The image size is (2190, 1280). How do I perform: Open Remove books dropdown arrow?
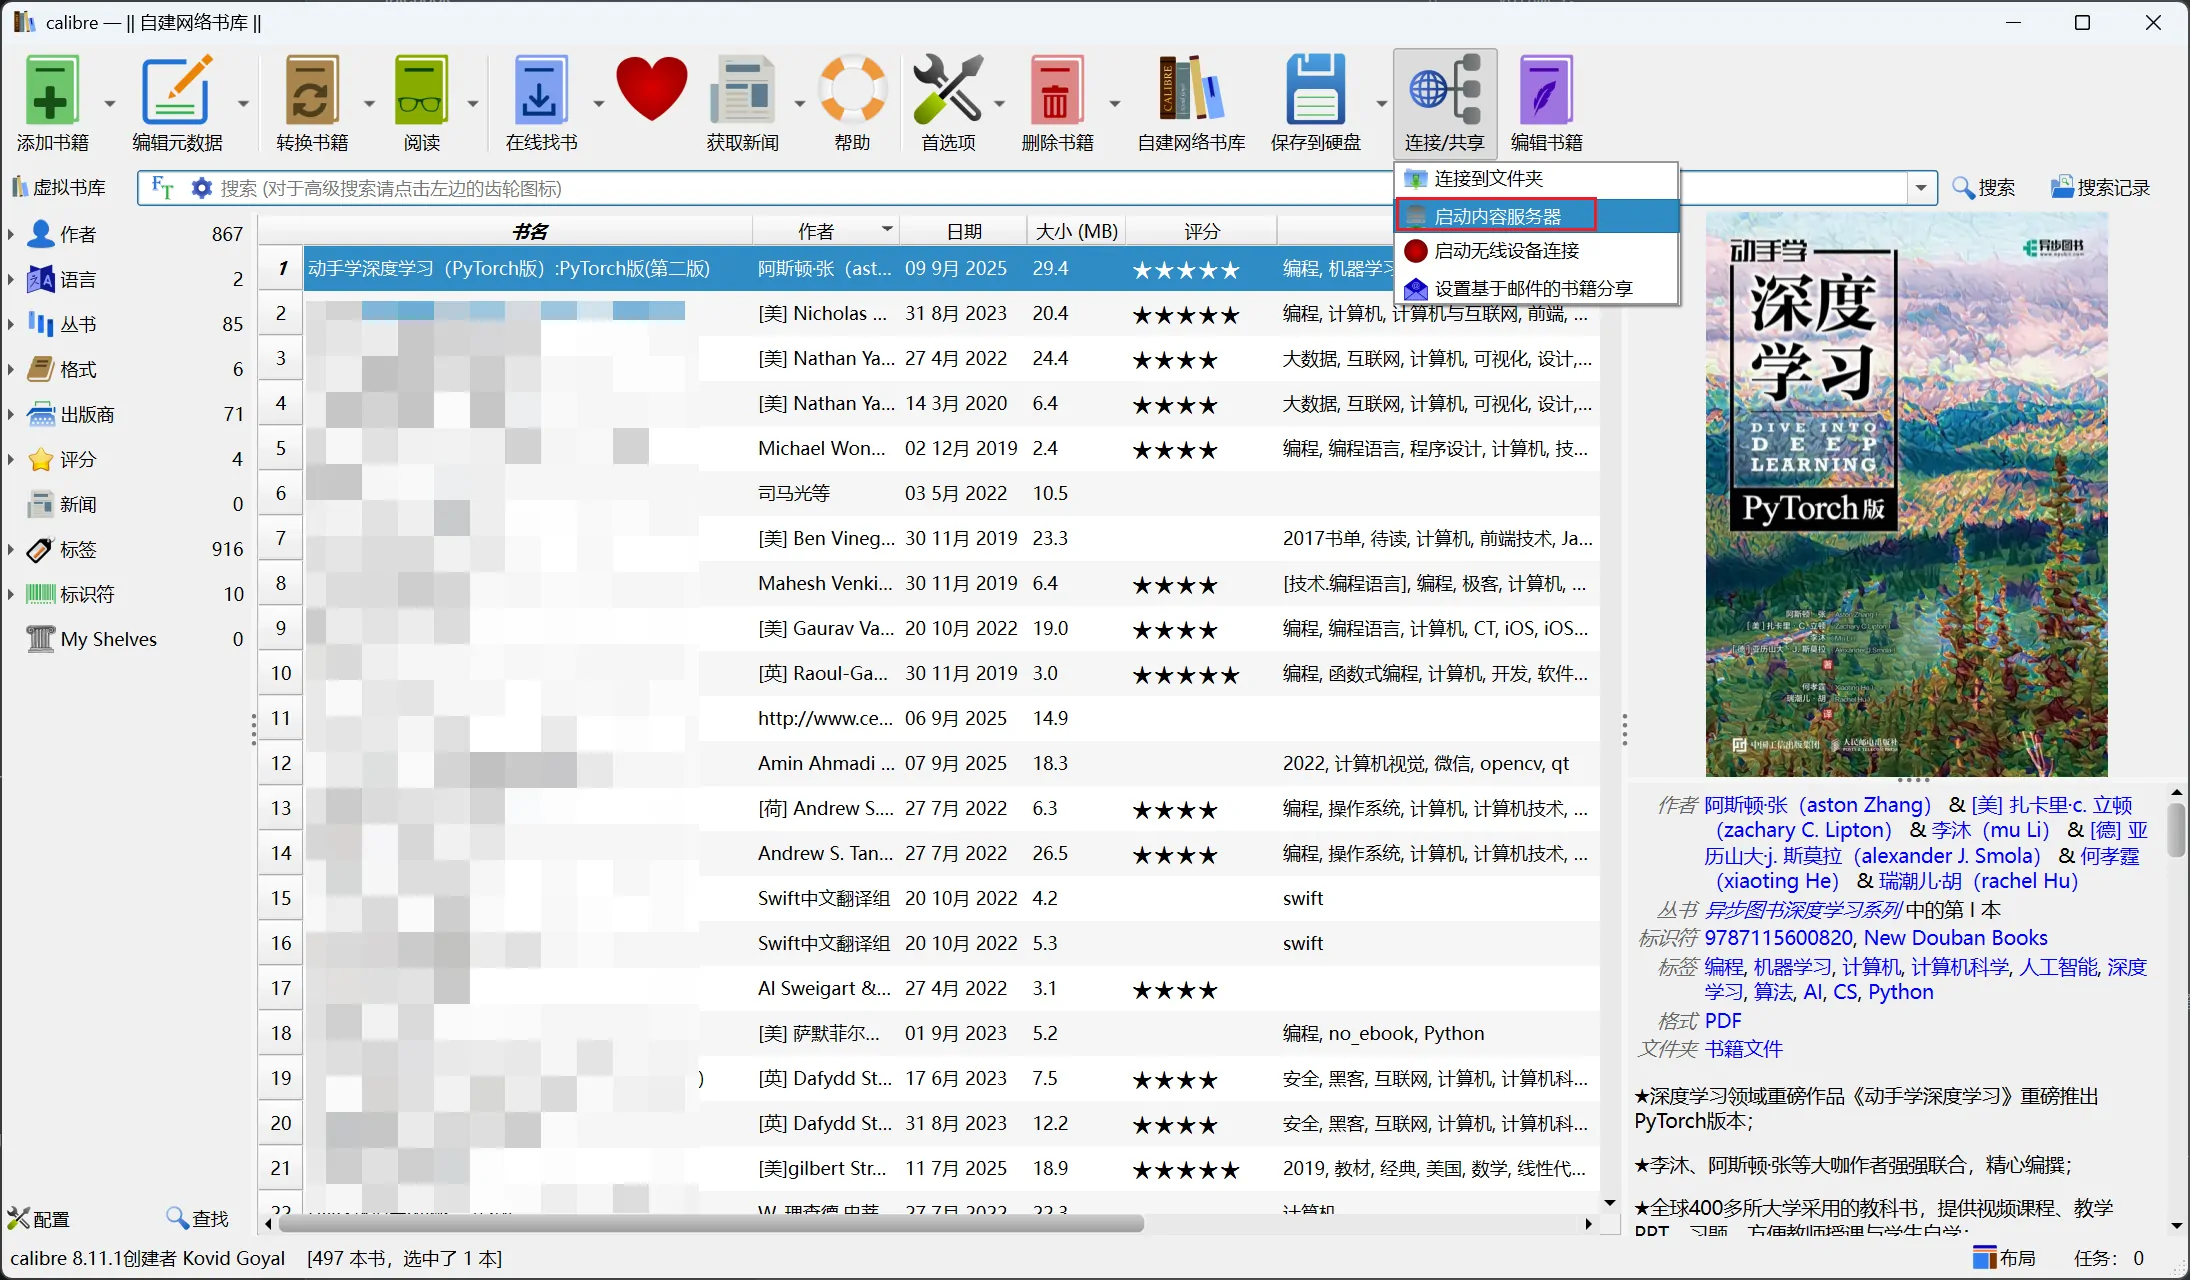1115,104
